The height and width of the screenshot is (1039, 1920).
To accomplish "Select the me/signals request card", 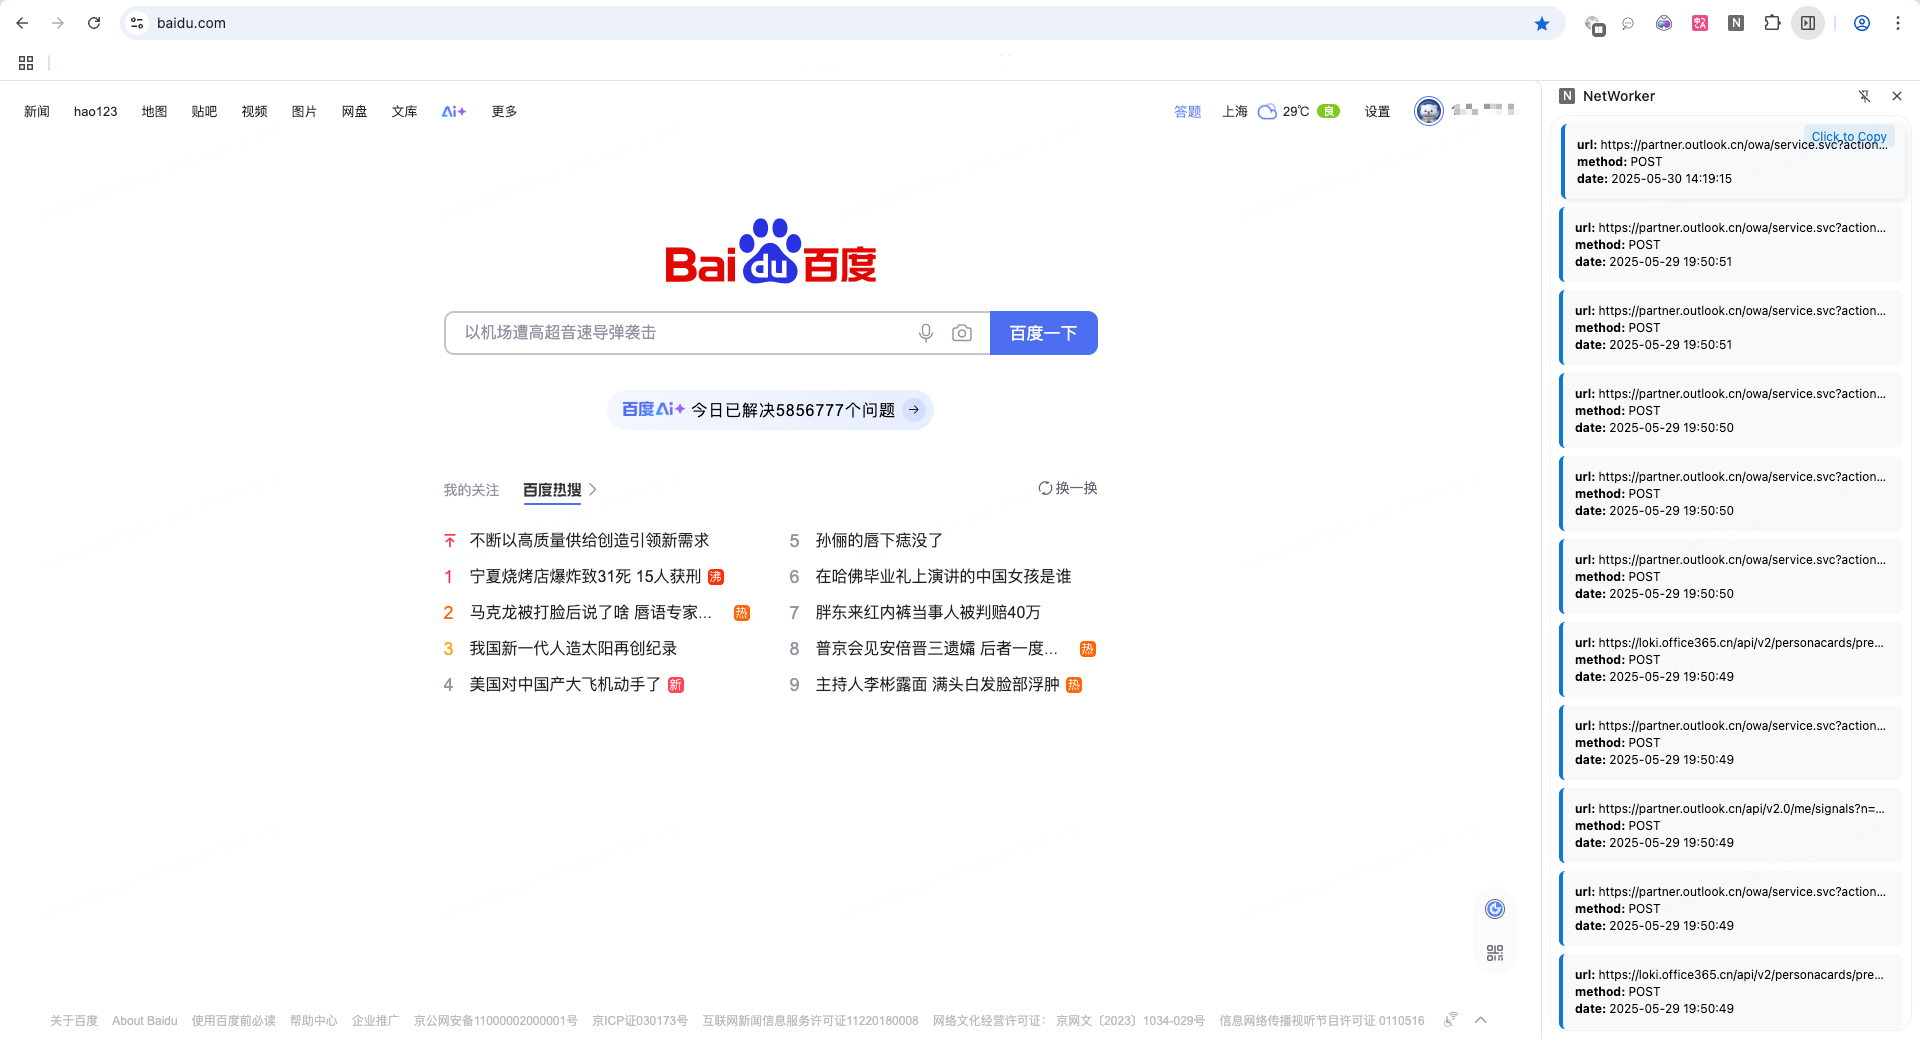I will coord(1732,826).
